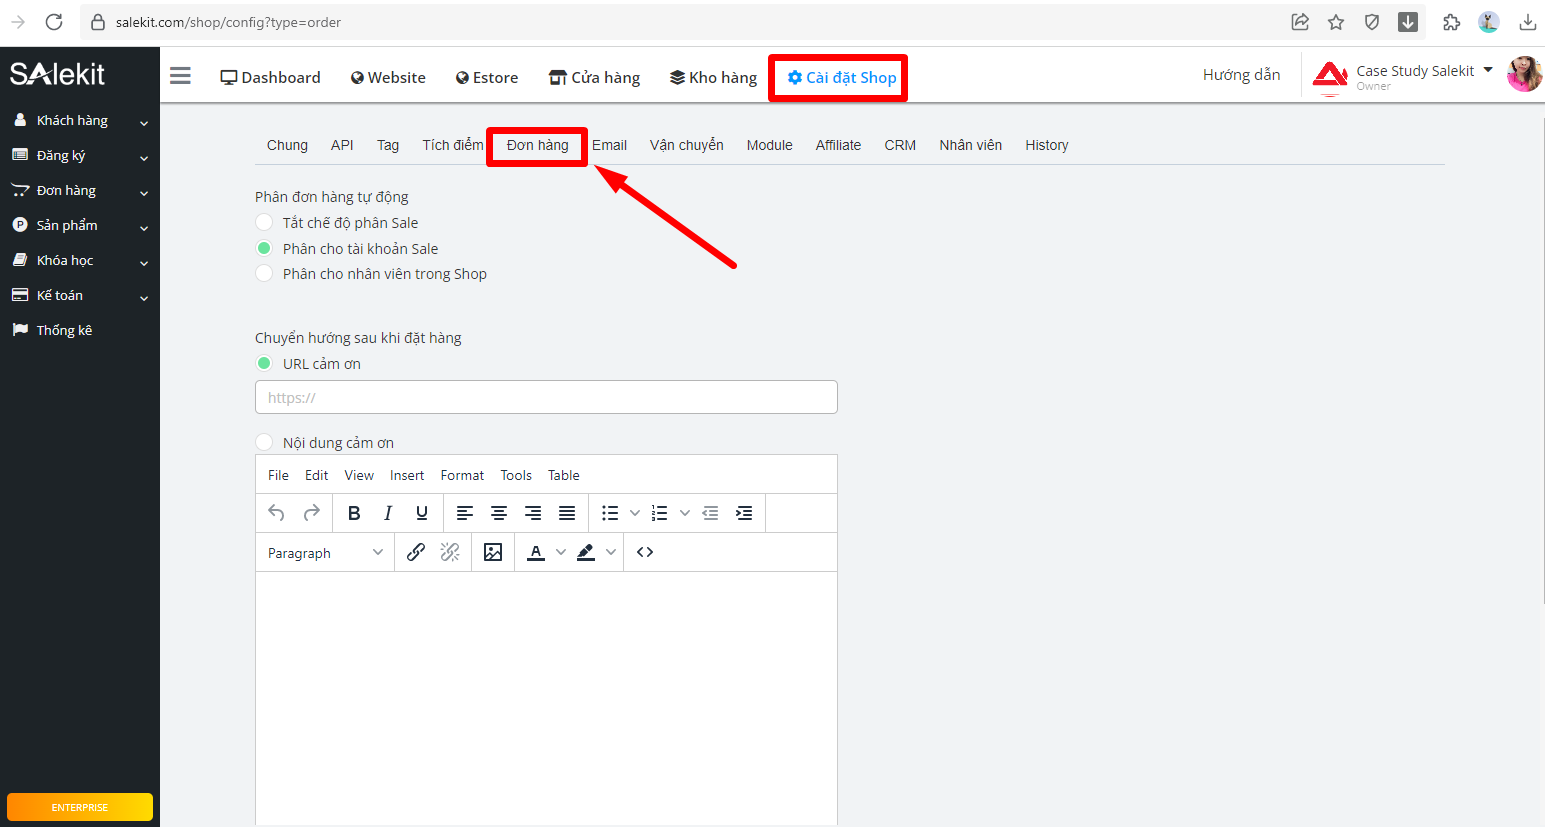Expand Đơn hàng sidebar menu

(80, 190)
